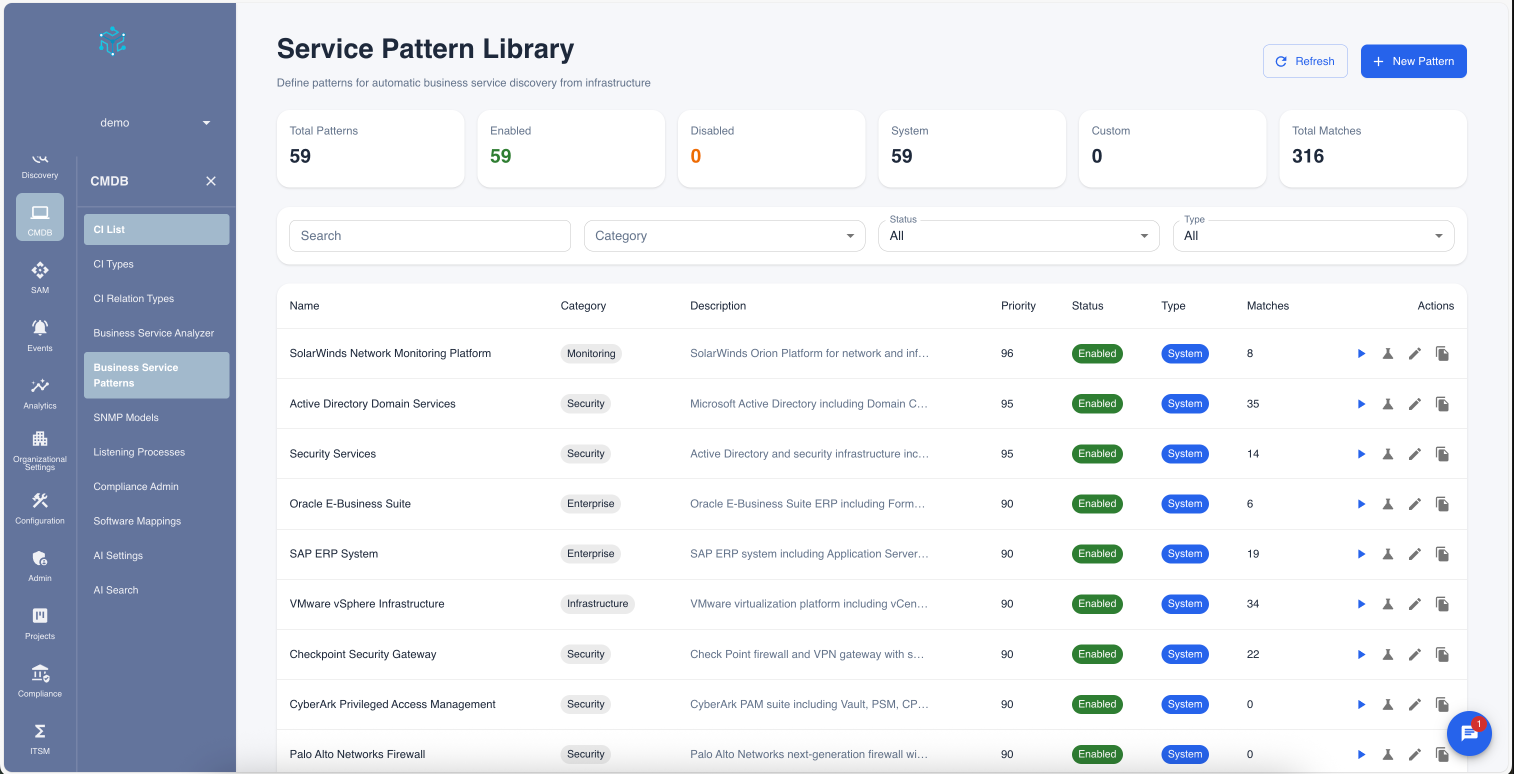Test the SAP ERP System pattern with flask icon
This screenshot has height=774, width=1514.
coord(1388,553)
